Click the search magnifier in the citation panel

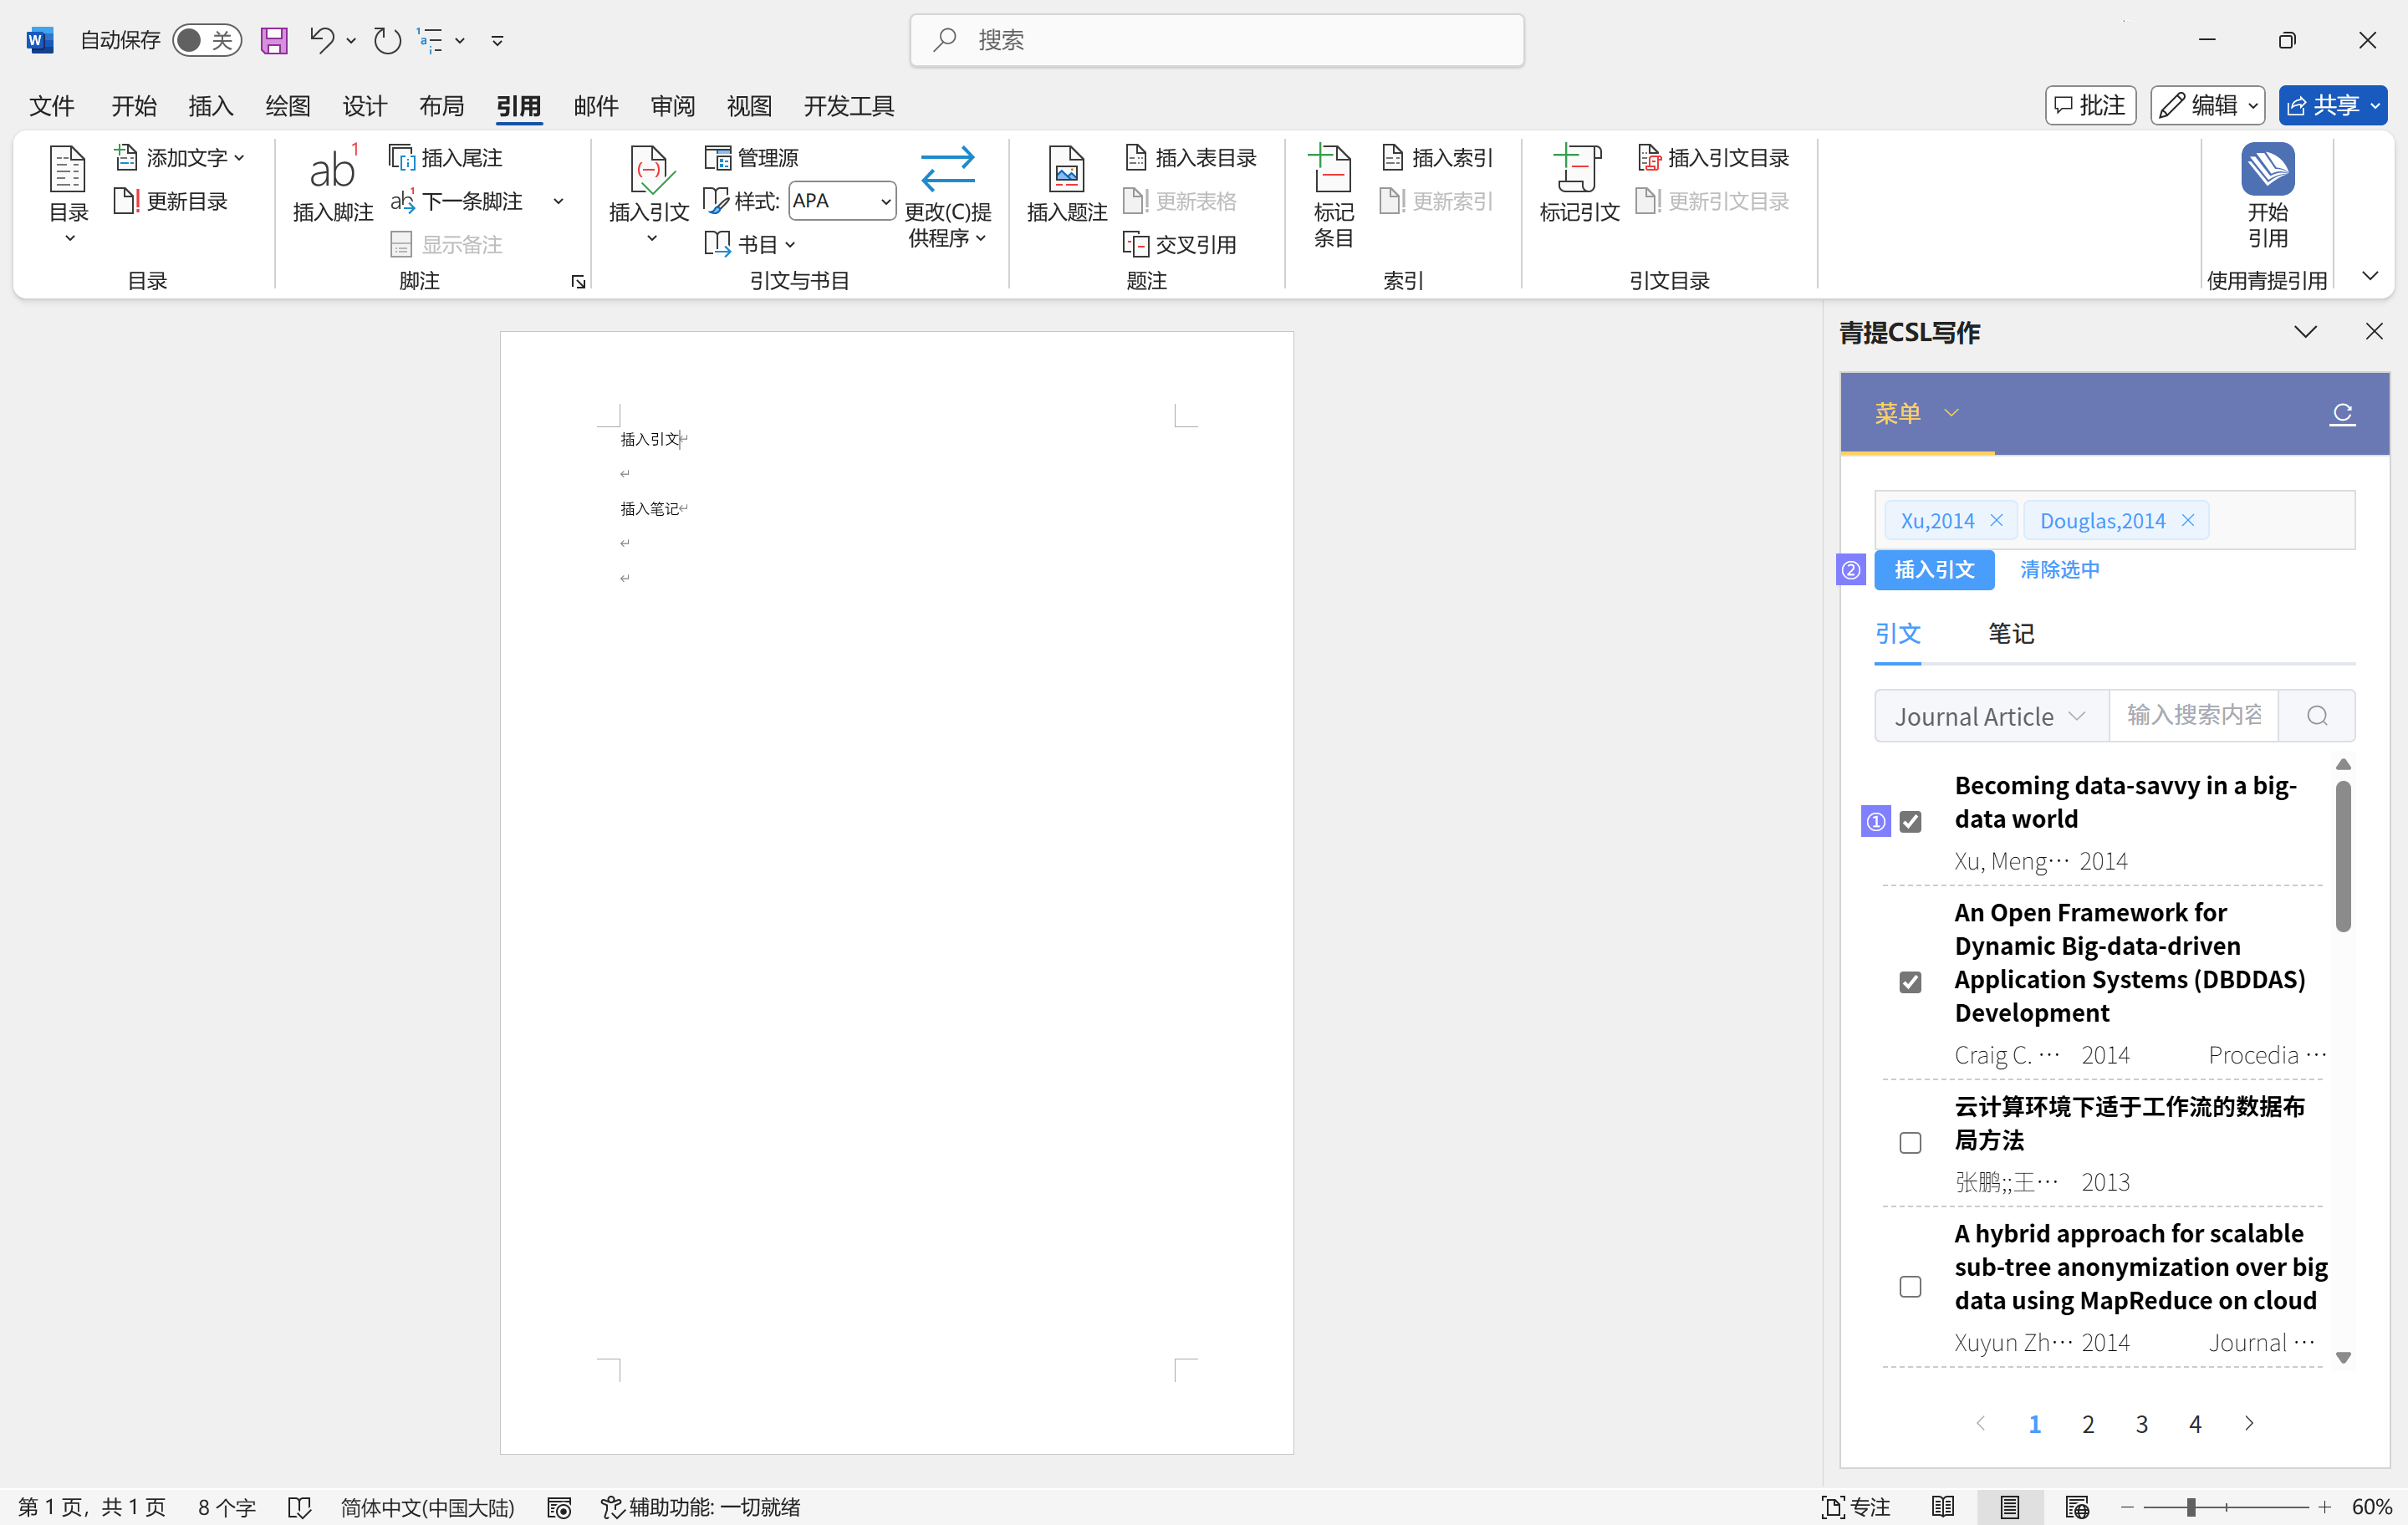[x=2317, y=716]
